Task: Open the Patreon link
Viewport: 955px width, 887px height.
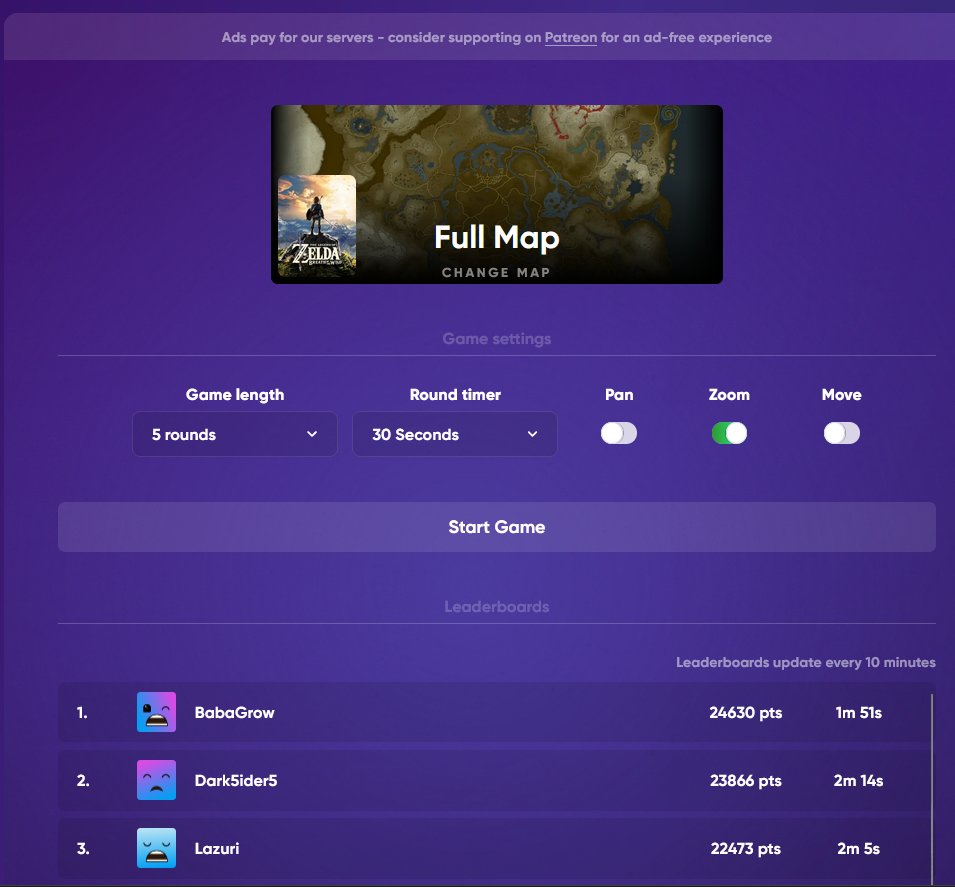Action: point(571,38)
